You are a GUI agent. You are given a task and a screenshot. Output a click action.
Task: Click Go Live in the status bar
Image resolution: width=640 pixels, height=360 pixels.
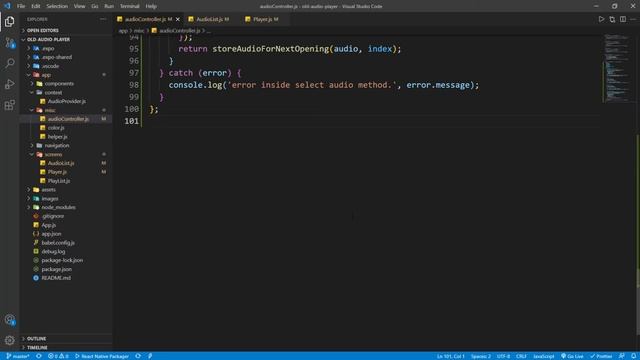572,356
